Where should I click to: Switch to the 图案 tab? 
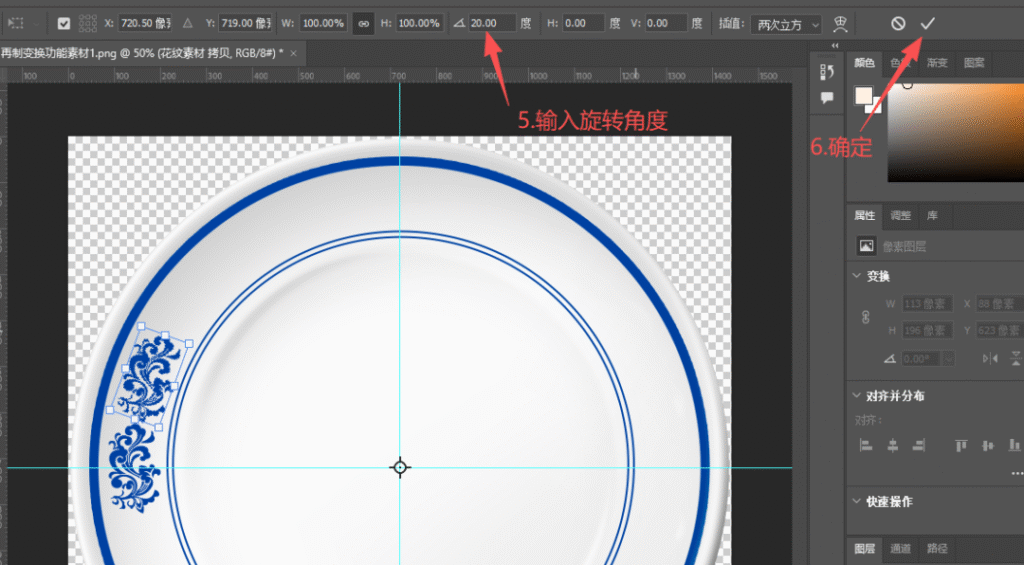tap(974, 63)
